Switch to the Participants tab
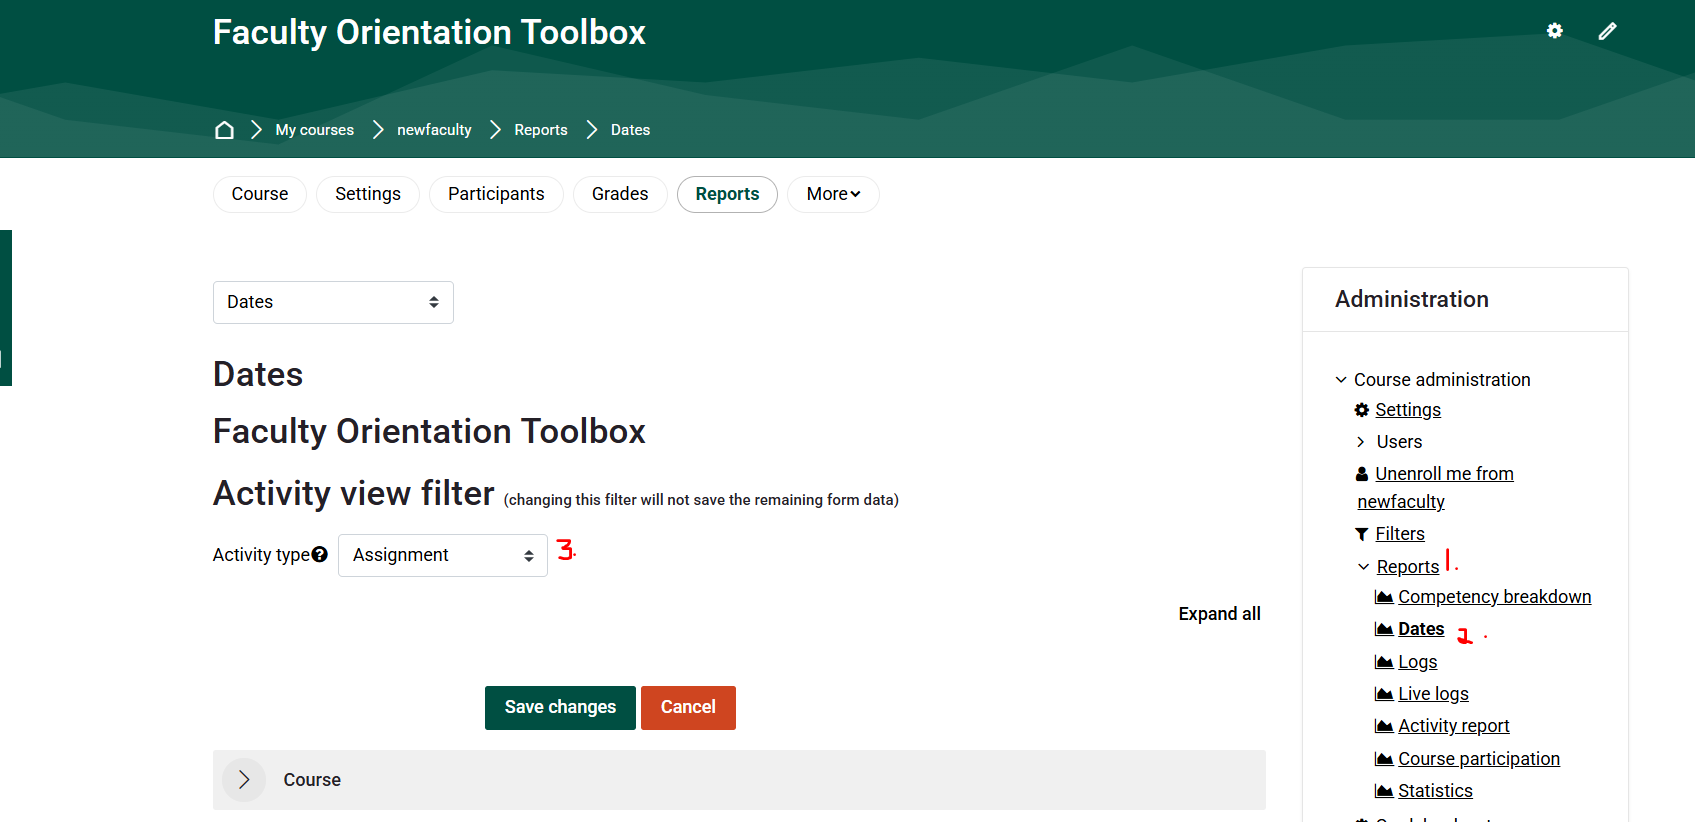Image resolution: width=1695 pixels, height=822 pixels. click(496, 194)
